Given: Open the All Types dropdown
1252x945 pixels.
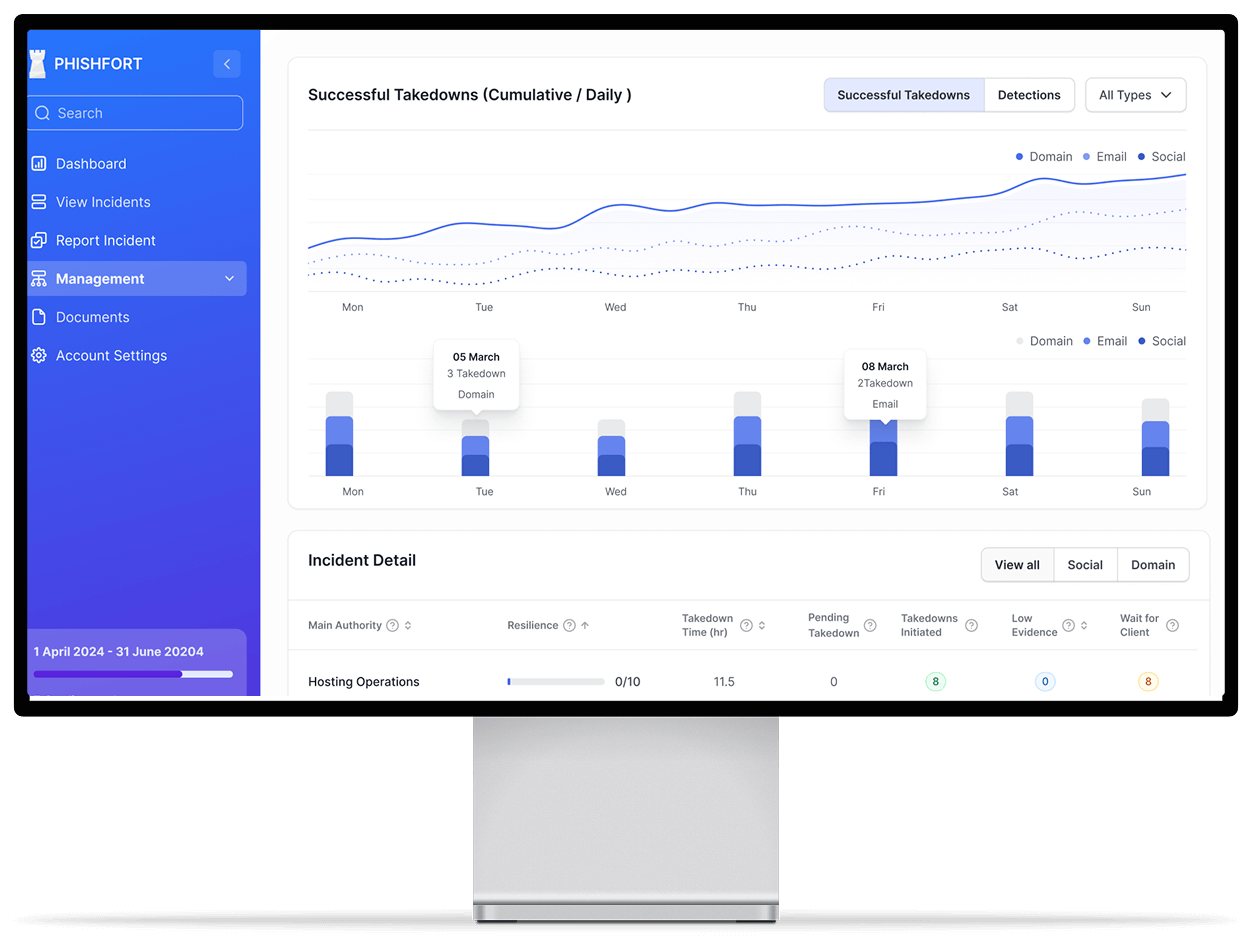Looking at the screenshot, I should coord(1136,94).
